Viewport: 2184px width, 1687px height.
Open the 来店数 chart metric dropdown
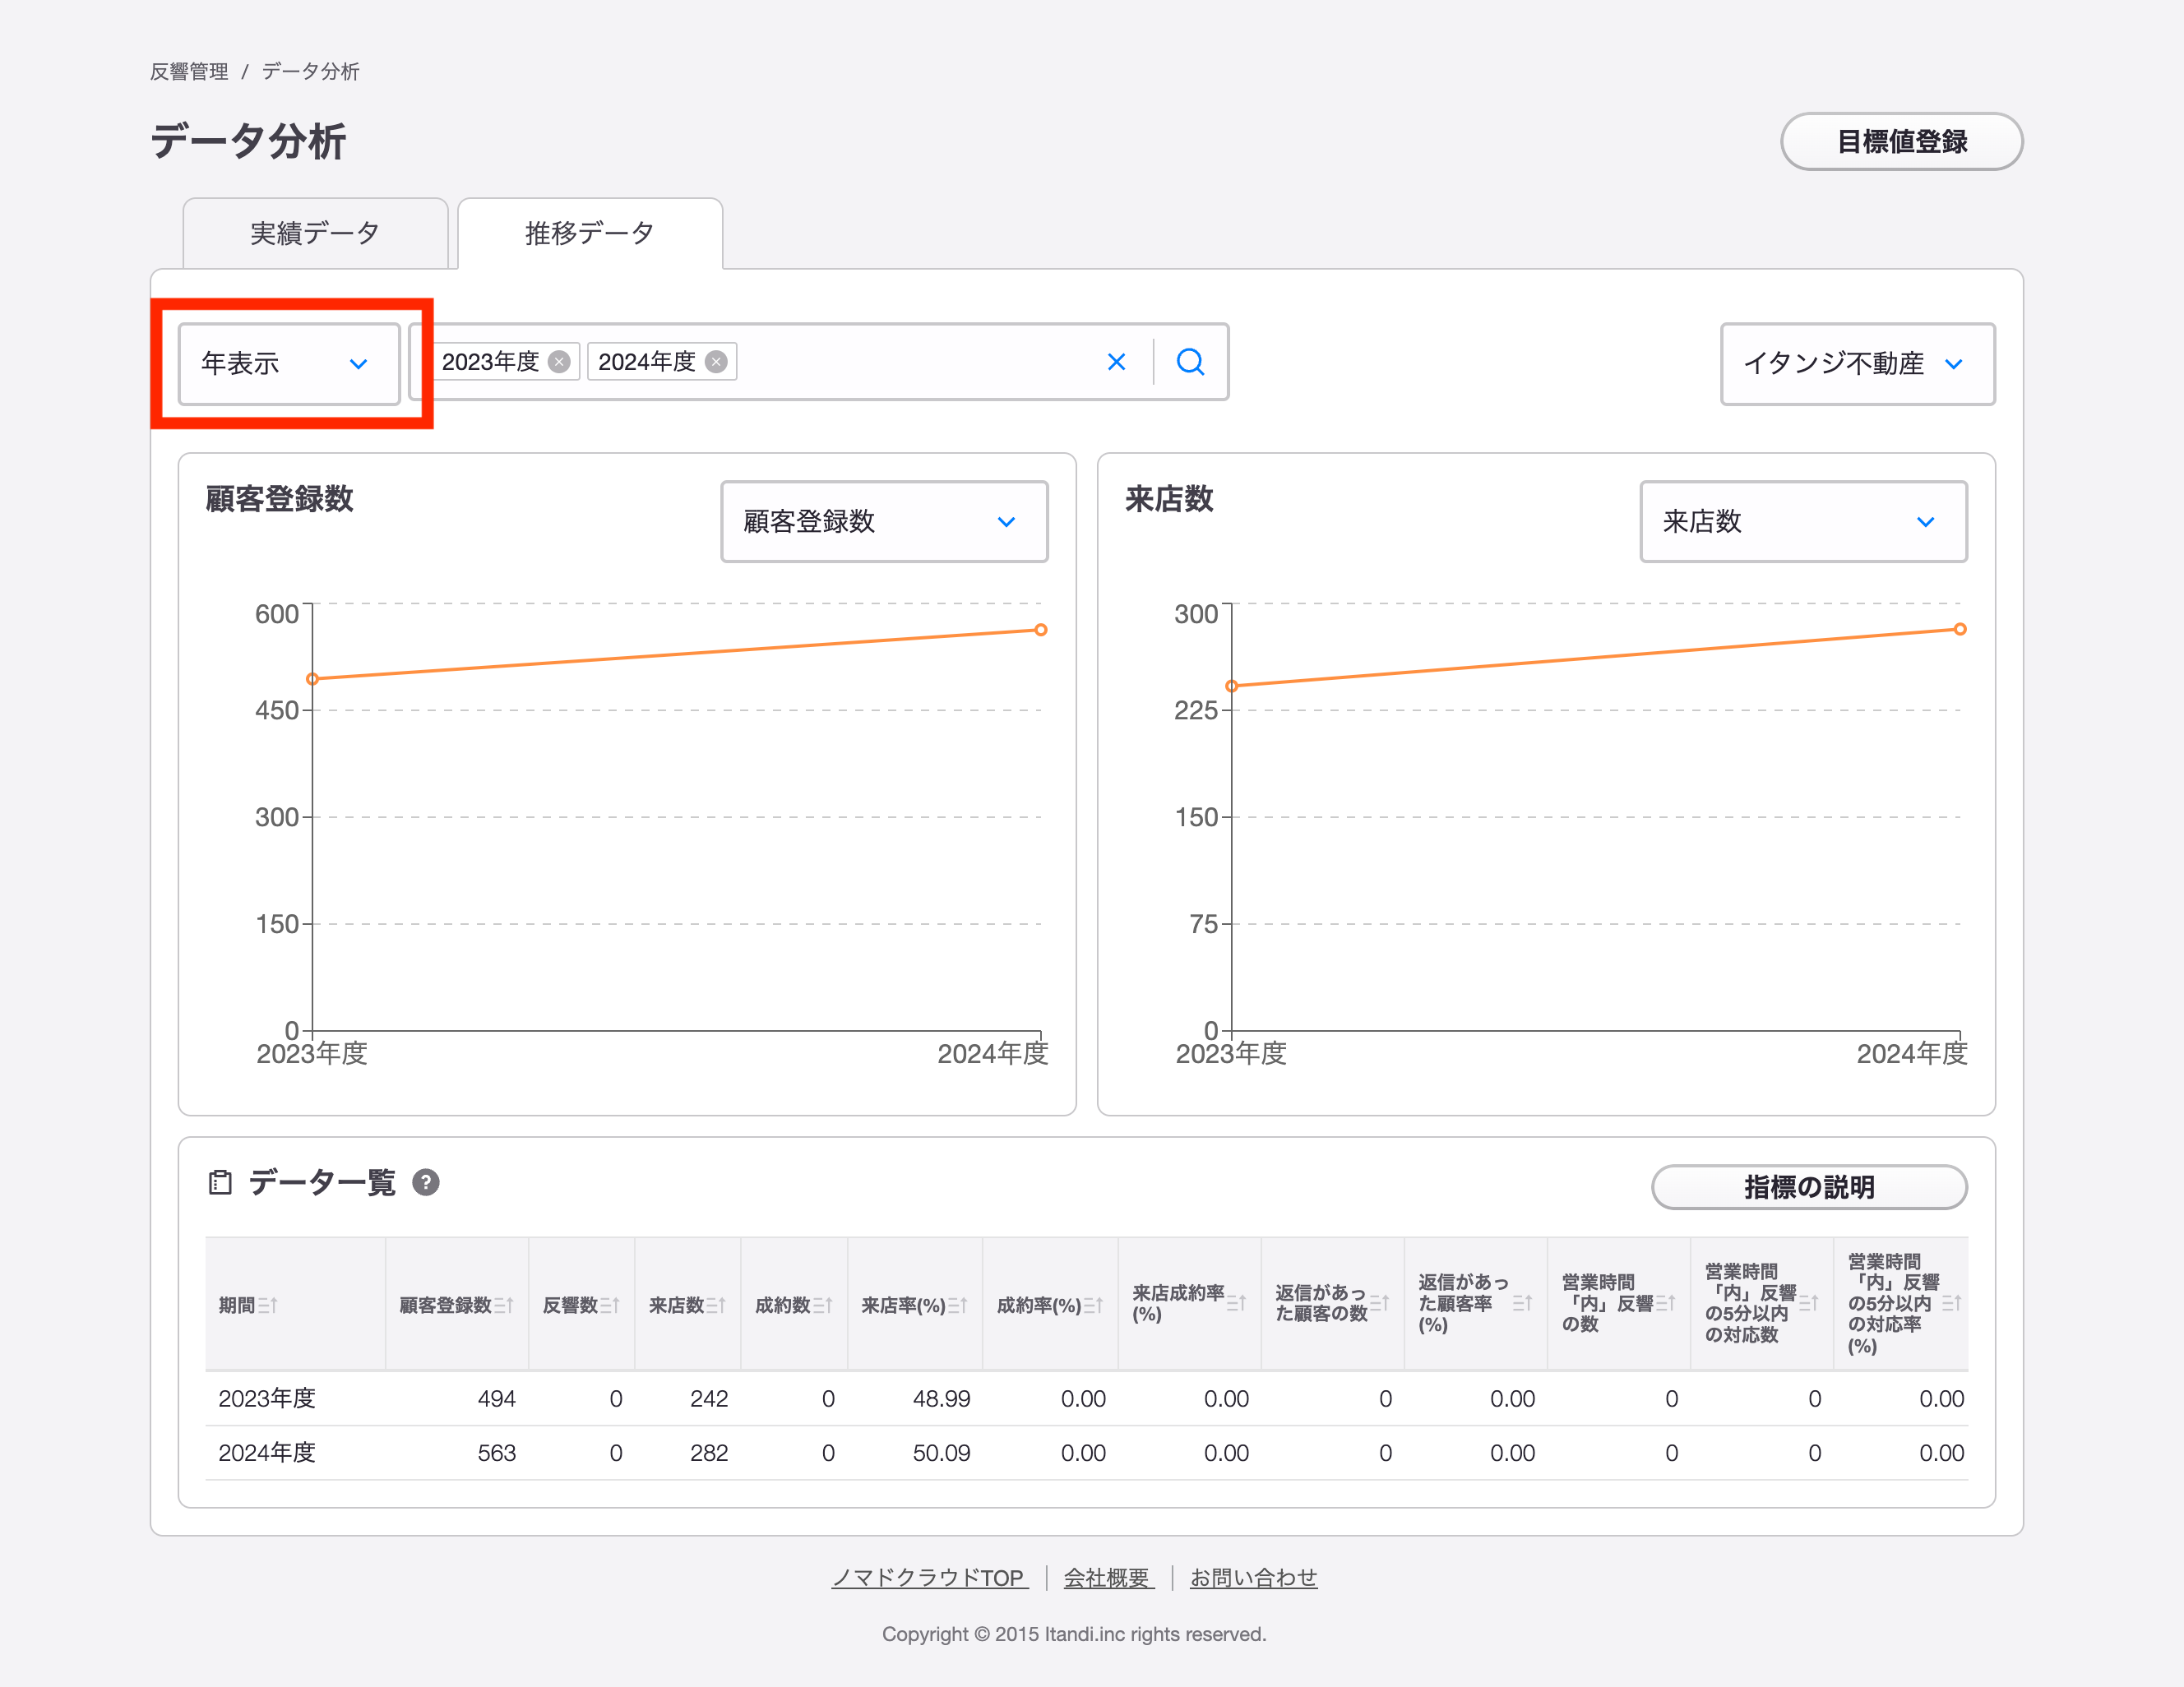point(1803,522)
